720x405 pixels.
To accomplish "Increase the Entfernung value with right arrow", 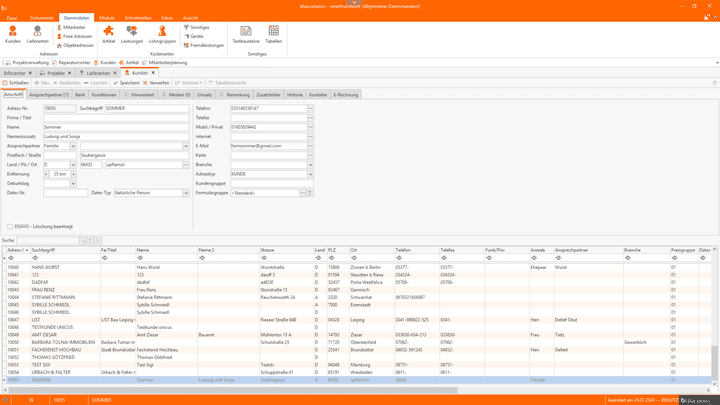I will pyautogui.click(x=73, y=174).
